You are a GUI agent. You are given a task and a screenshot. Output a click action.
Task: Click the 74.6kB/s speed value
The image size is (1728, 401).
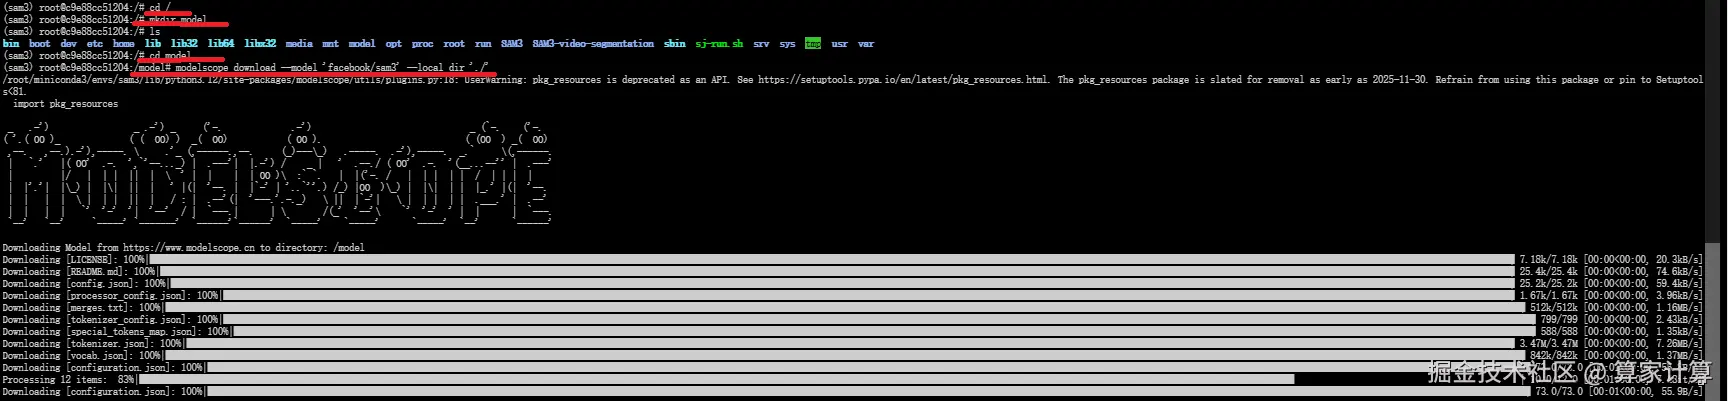tap(1679, 272)
